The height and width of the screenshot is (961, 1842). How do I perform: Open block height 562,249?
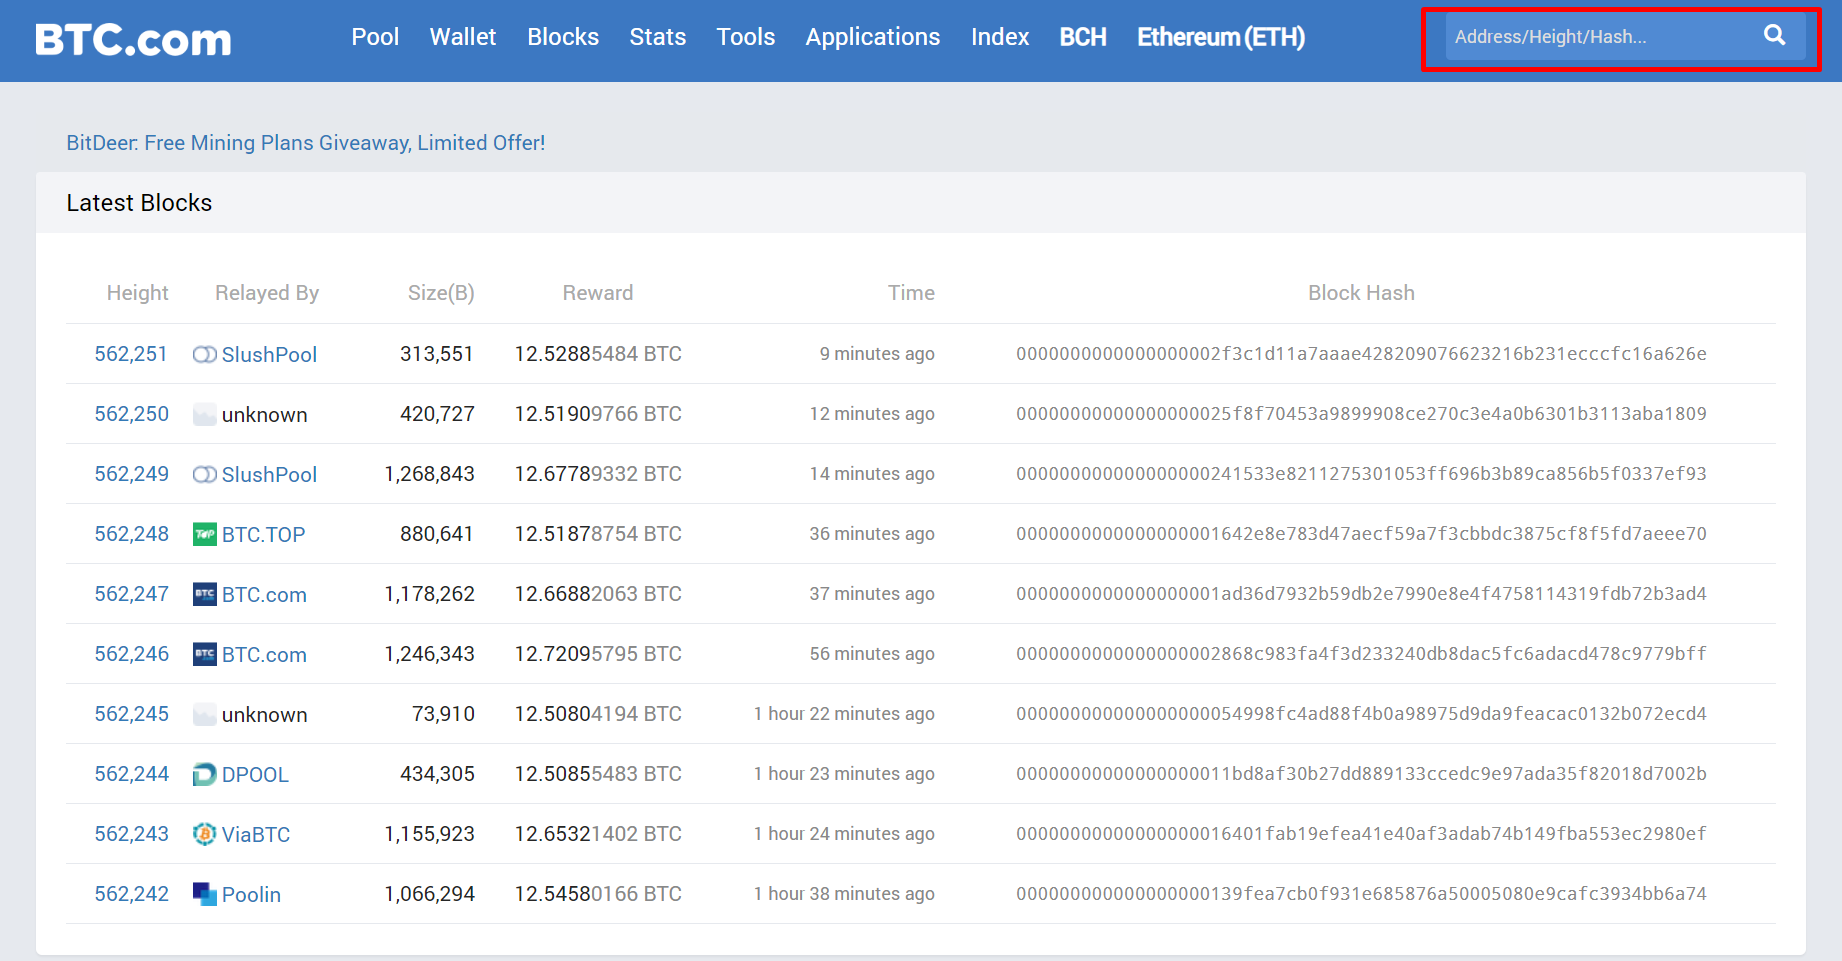click(131, 474)
